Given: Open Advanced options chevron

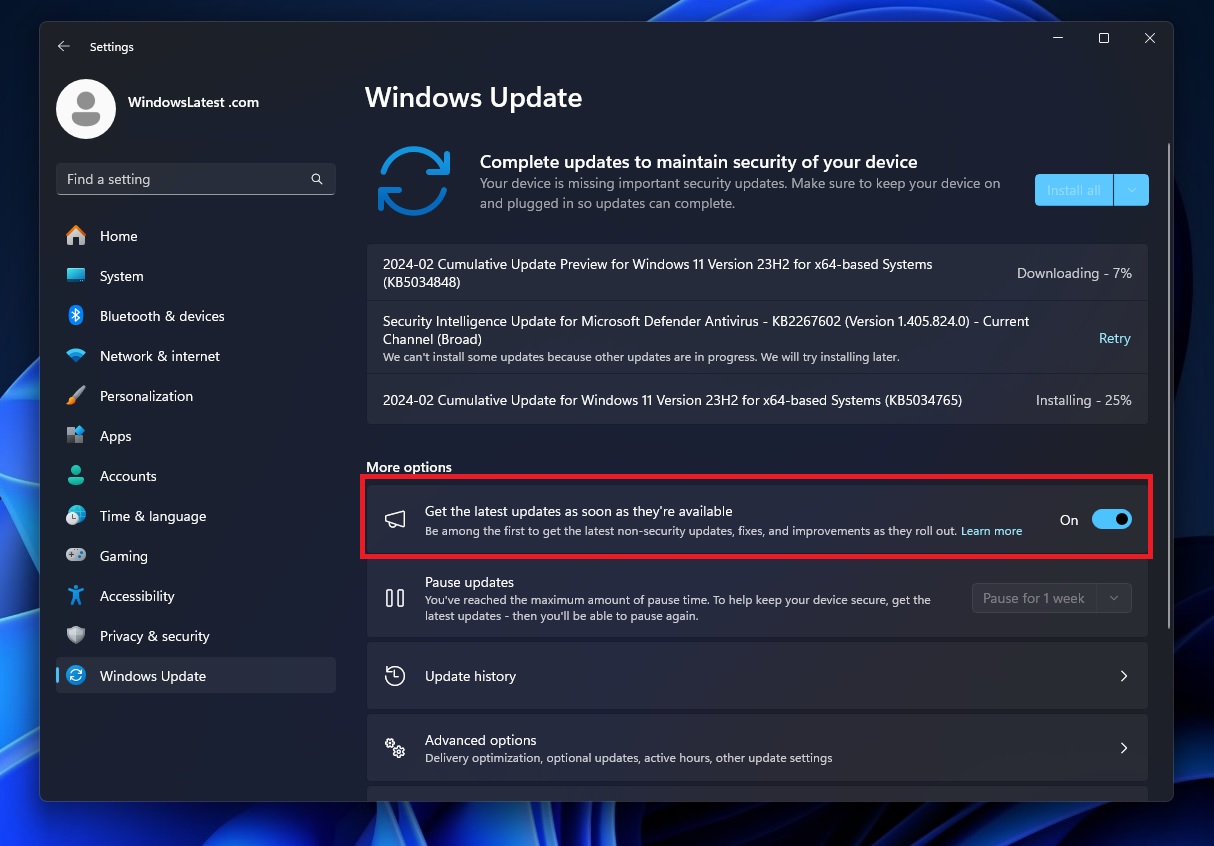Looking at the screenshot, I should coord(1124,748).
